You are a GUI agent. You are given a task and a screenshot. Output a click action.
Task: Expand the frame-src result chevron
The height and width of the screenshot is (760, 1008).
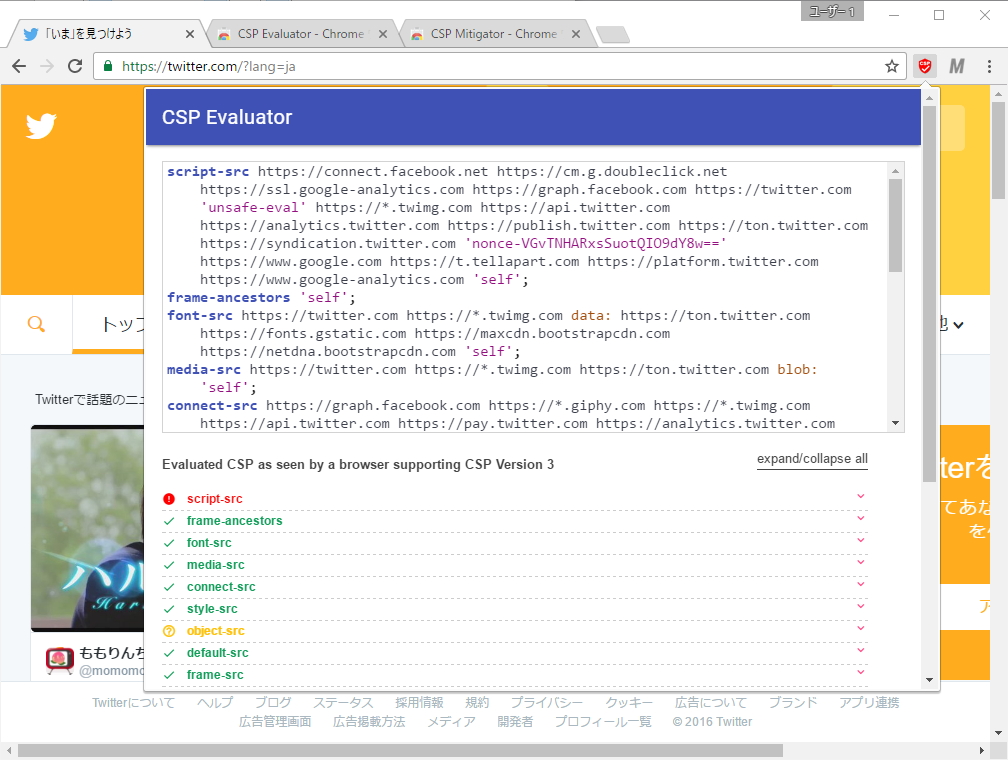click(861, 672)
